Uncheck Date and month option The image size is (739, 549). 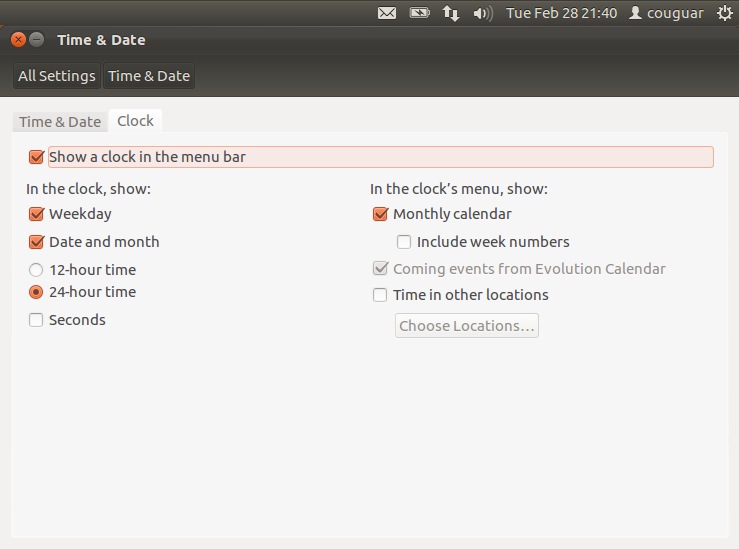tap(37, 242)
